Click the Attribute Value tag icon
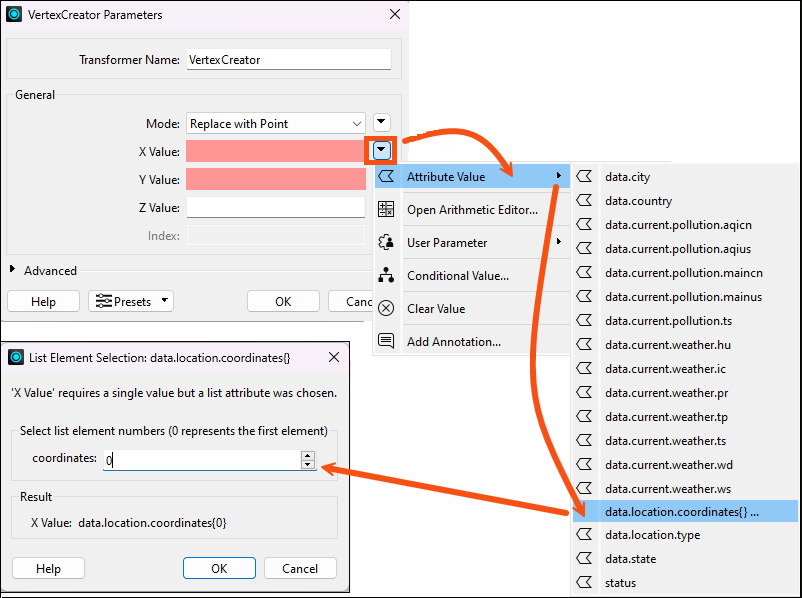The width and height of the screenshot is (802, 598). [386, 177]
